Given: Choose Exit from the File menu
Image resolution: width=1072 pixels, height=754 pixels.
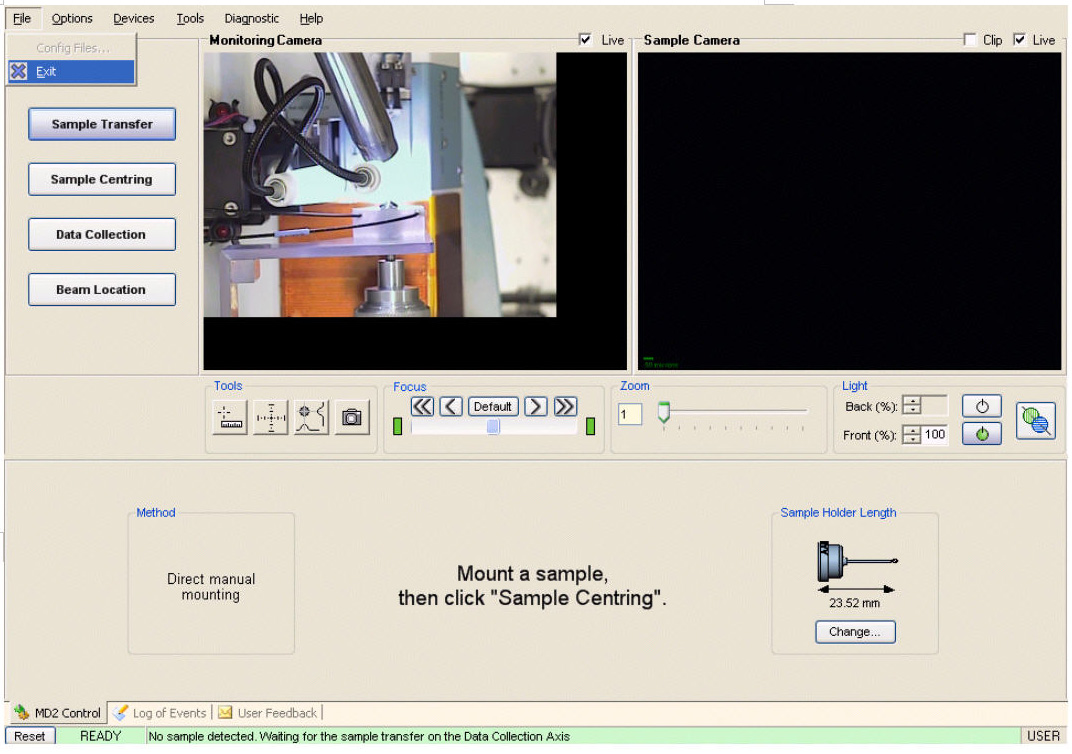Looking at the screenshot, I should 46,72.
